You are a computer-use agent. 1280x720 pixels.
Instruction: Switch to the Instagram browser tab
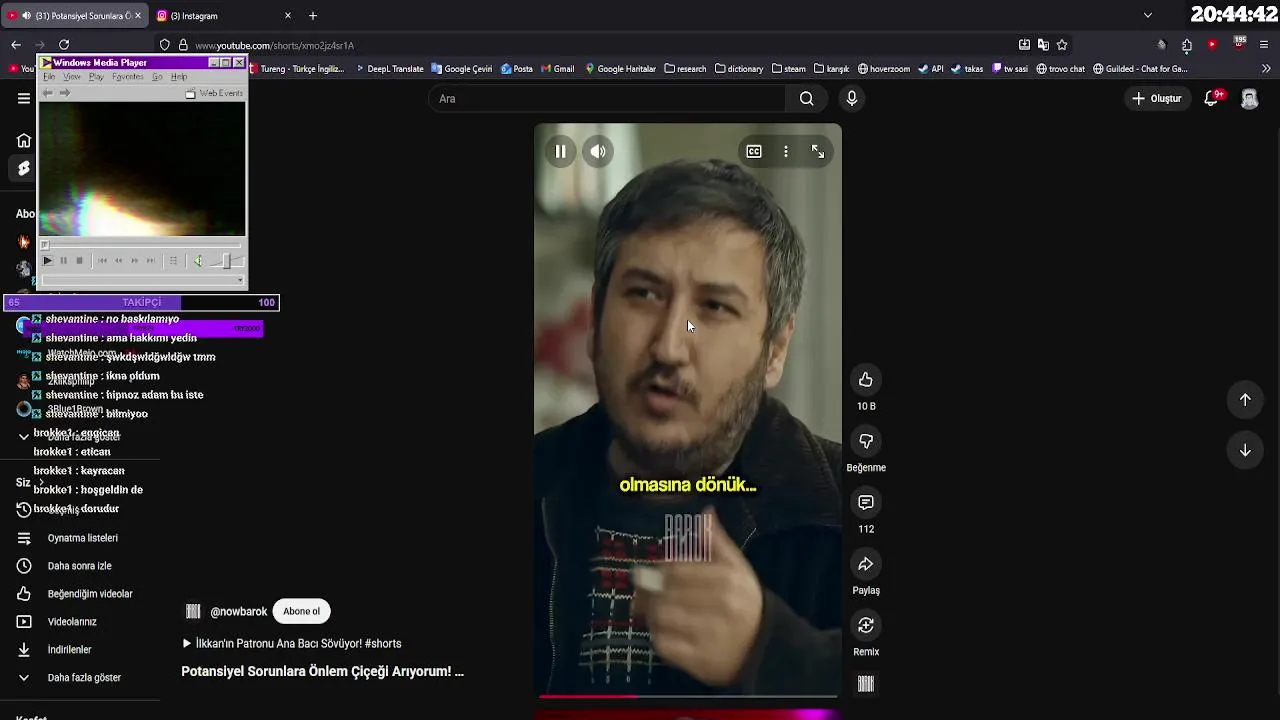click(225, 16)
